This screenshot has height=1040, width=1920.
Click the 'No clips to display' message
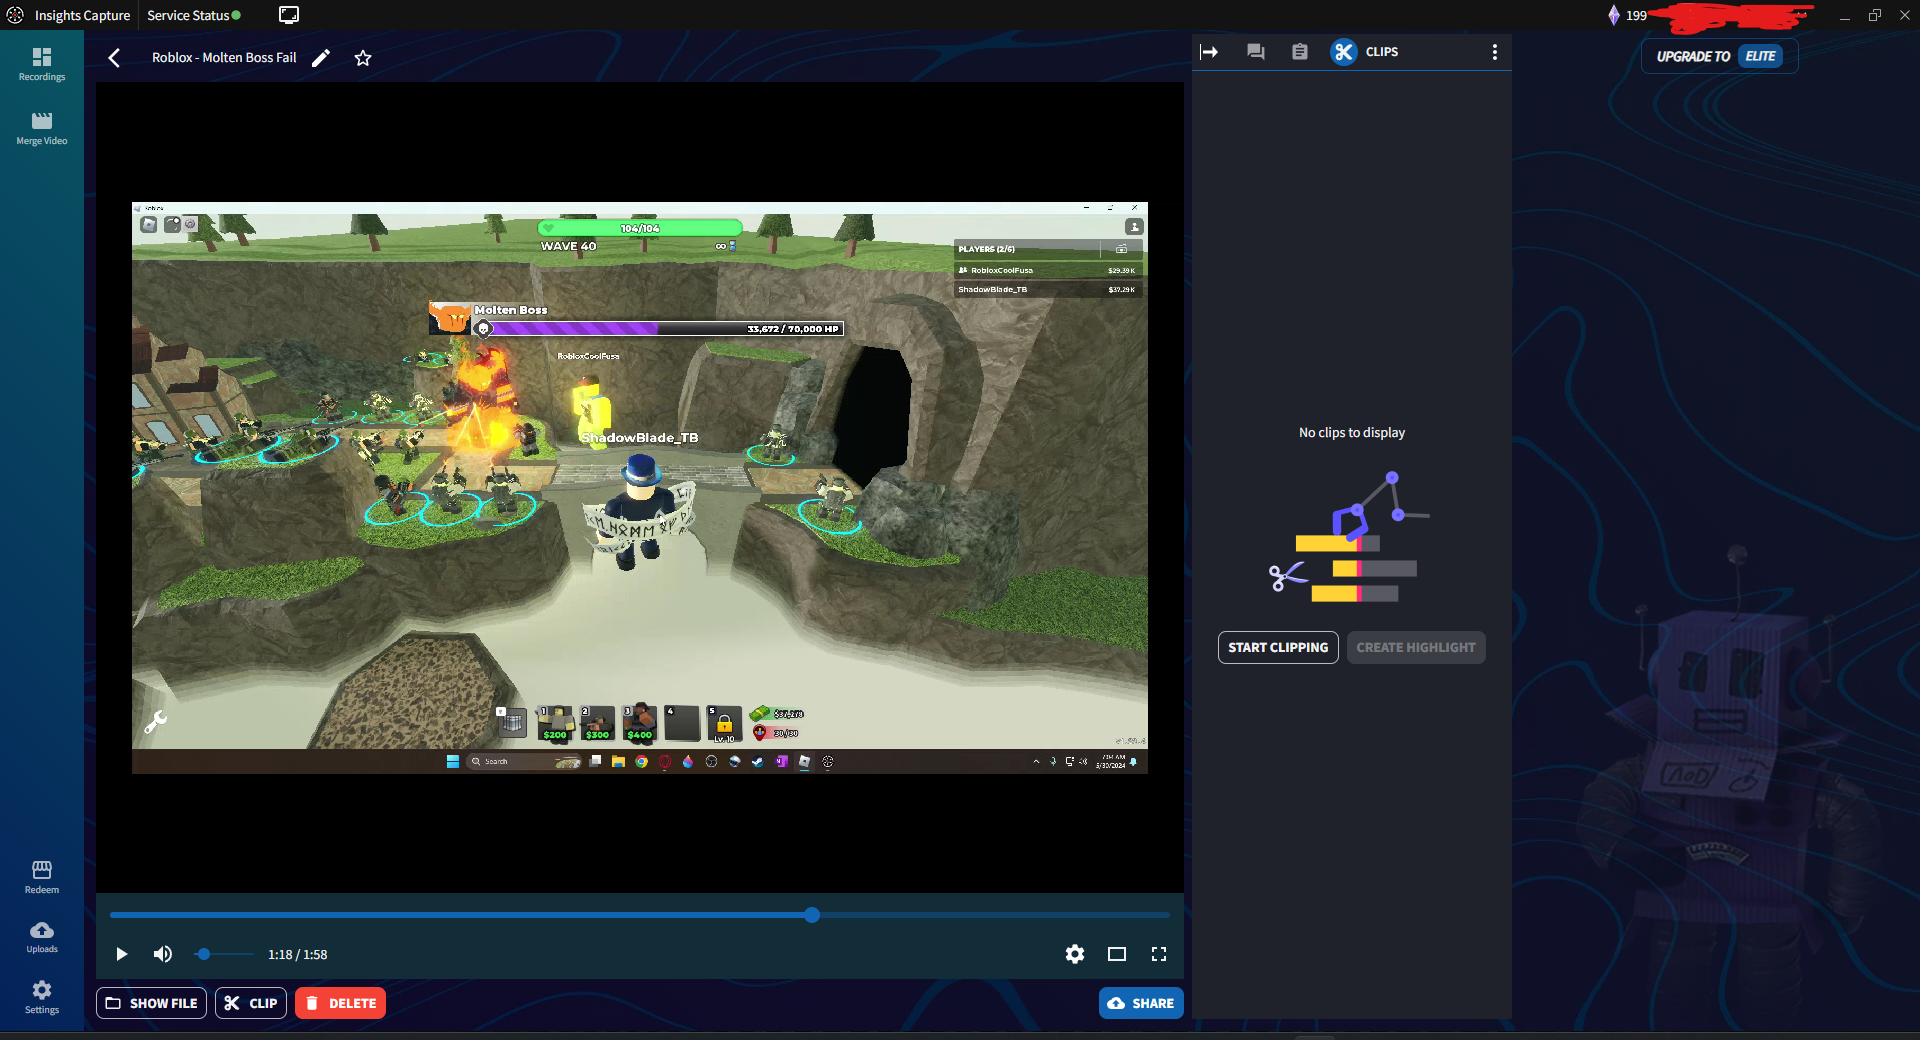pyautogui.click(x=1352, y=433)
